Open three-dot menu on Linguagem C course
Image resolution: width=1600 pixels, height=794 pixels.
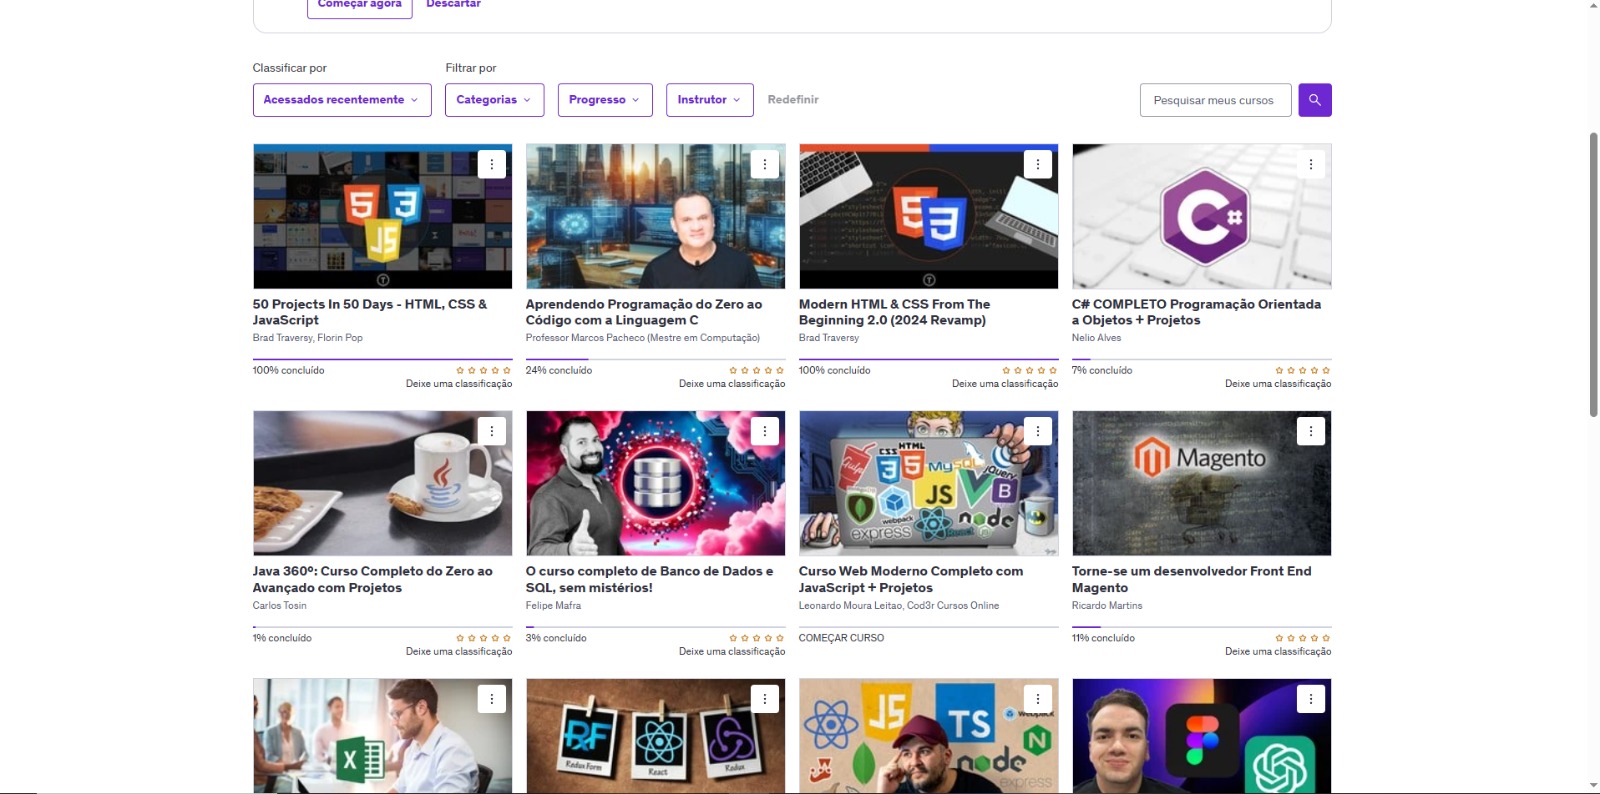764,164
